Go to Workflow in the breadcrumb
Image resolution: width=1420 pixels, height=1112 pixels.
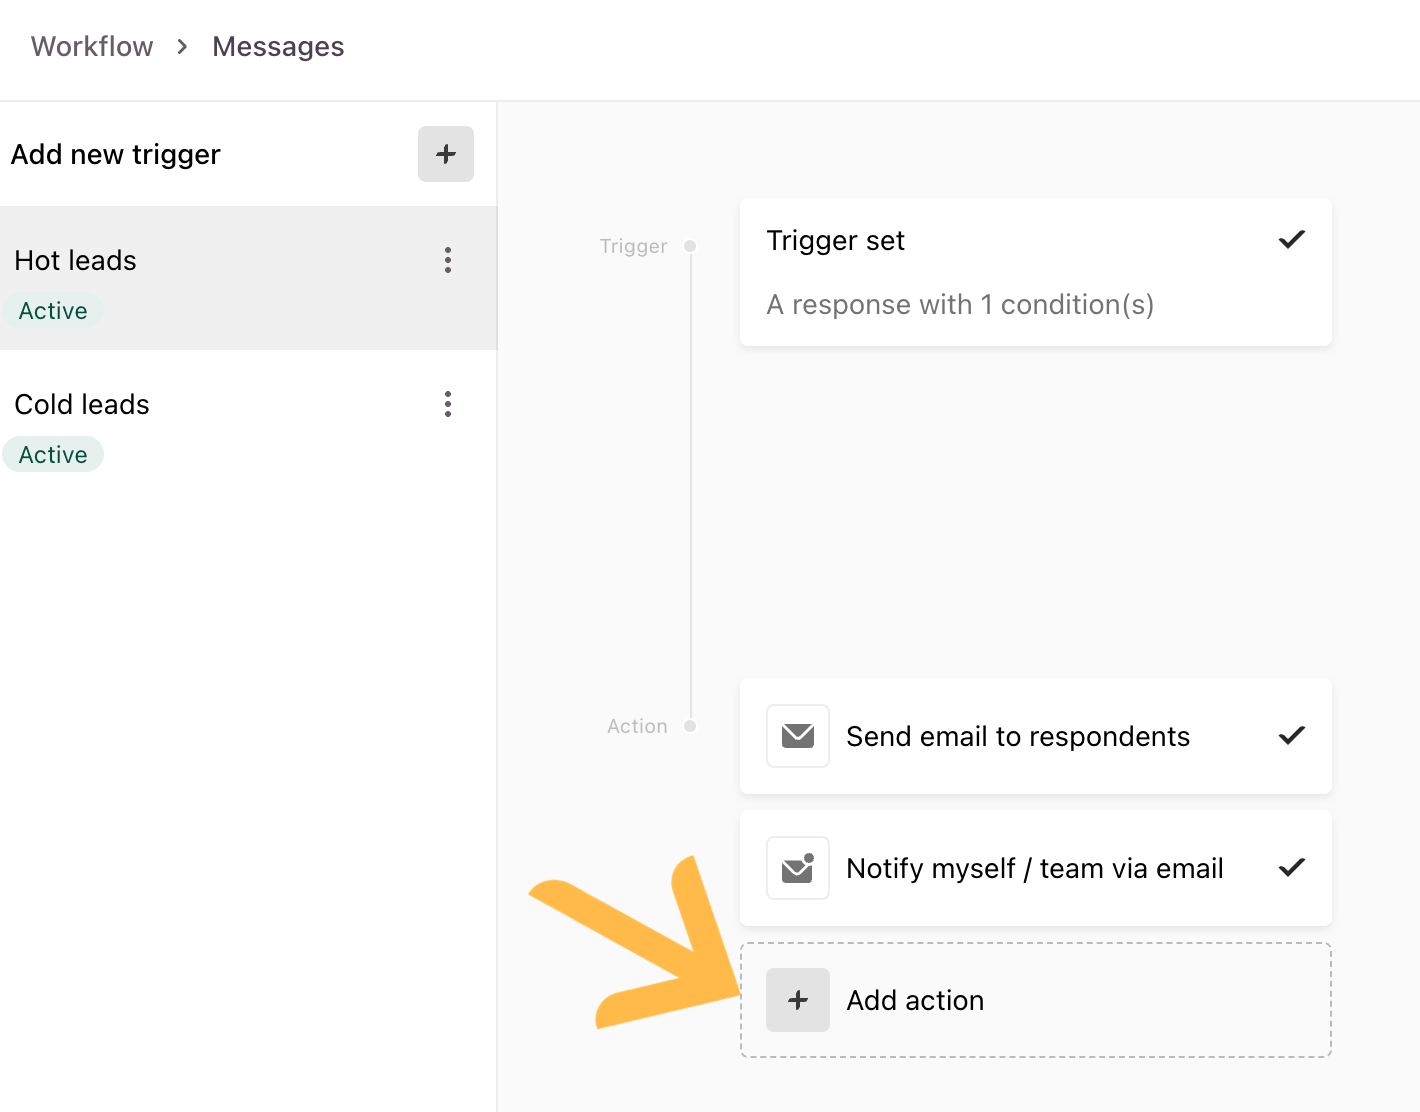click(x=92, y=47)
